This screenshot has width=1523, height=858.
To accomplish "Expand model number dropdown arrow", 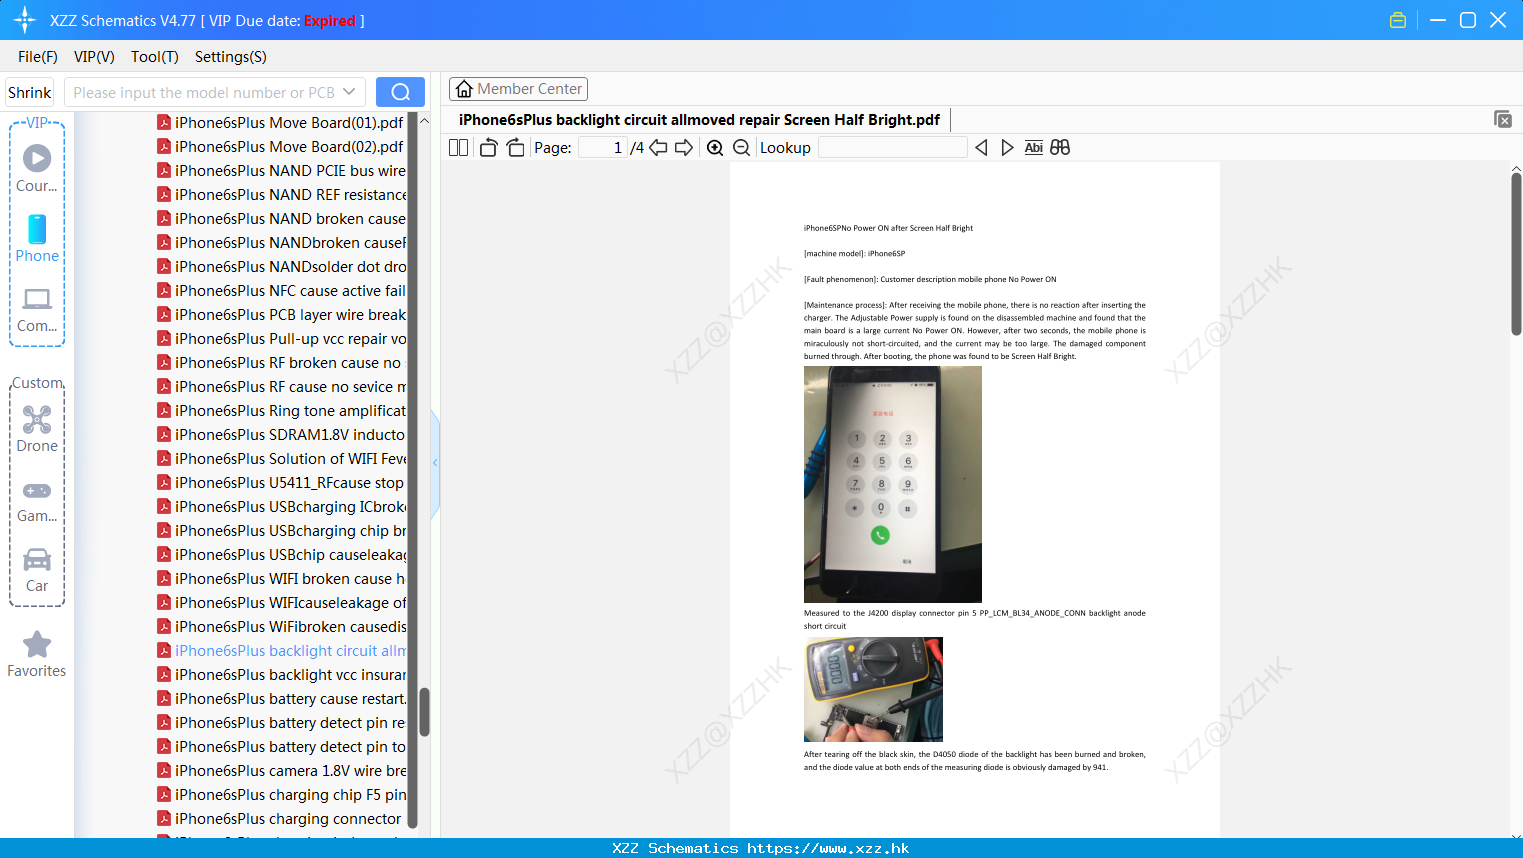I will click(349, 92).
